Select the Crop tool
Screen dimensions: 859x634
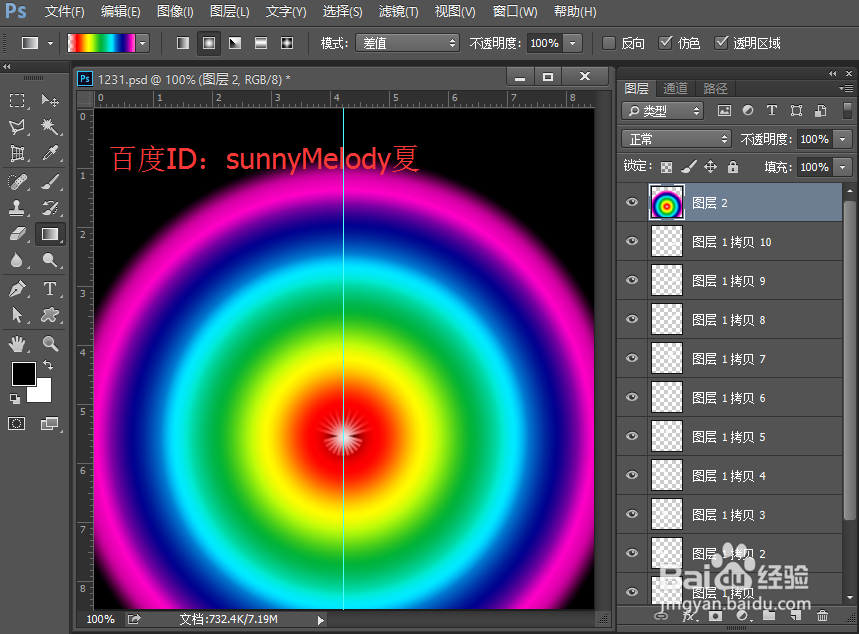coord(17,153)
